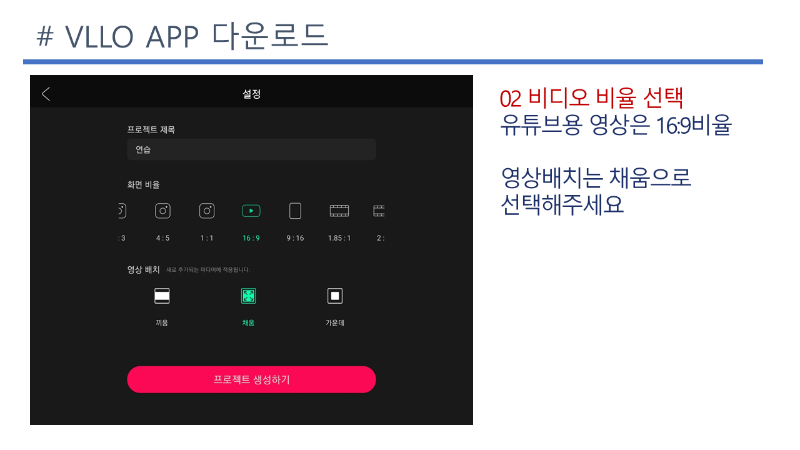The image size is (800, 450).
Task: Click the 1.85:1 ratio label text
Action: (339, 238)
